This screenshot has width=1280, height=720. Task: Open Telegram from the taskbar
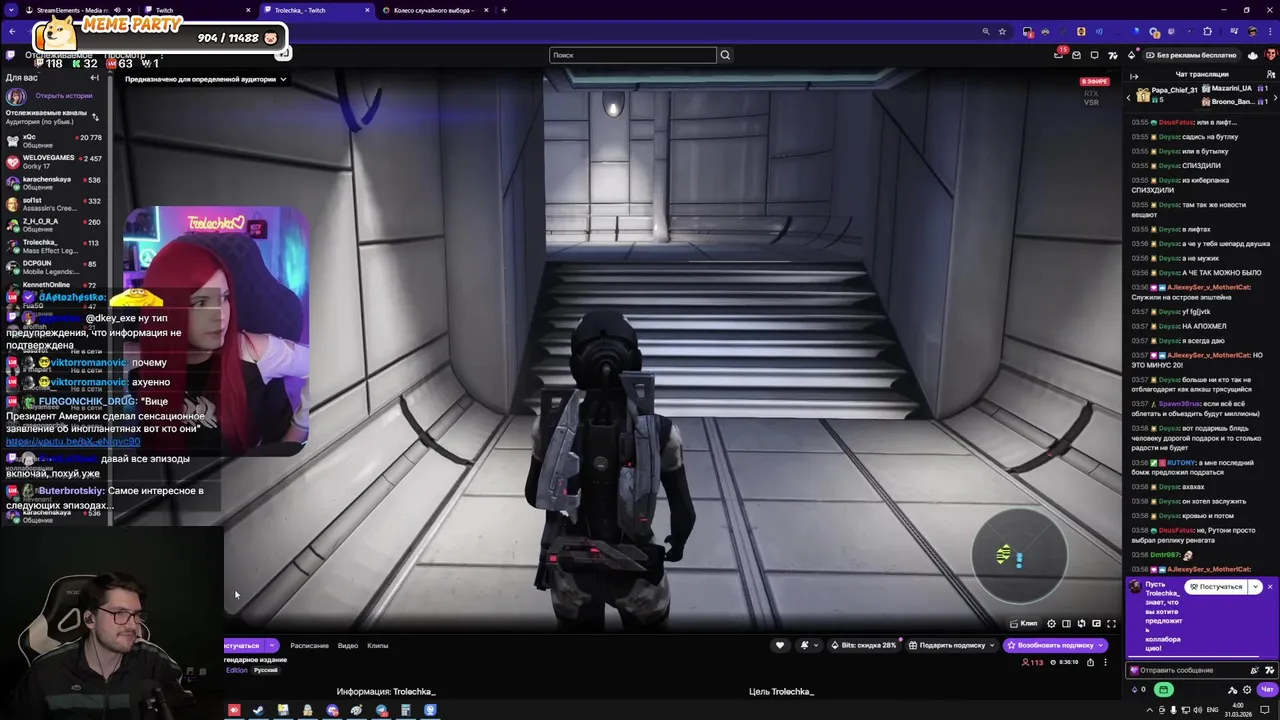(x=382, y=710)
